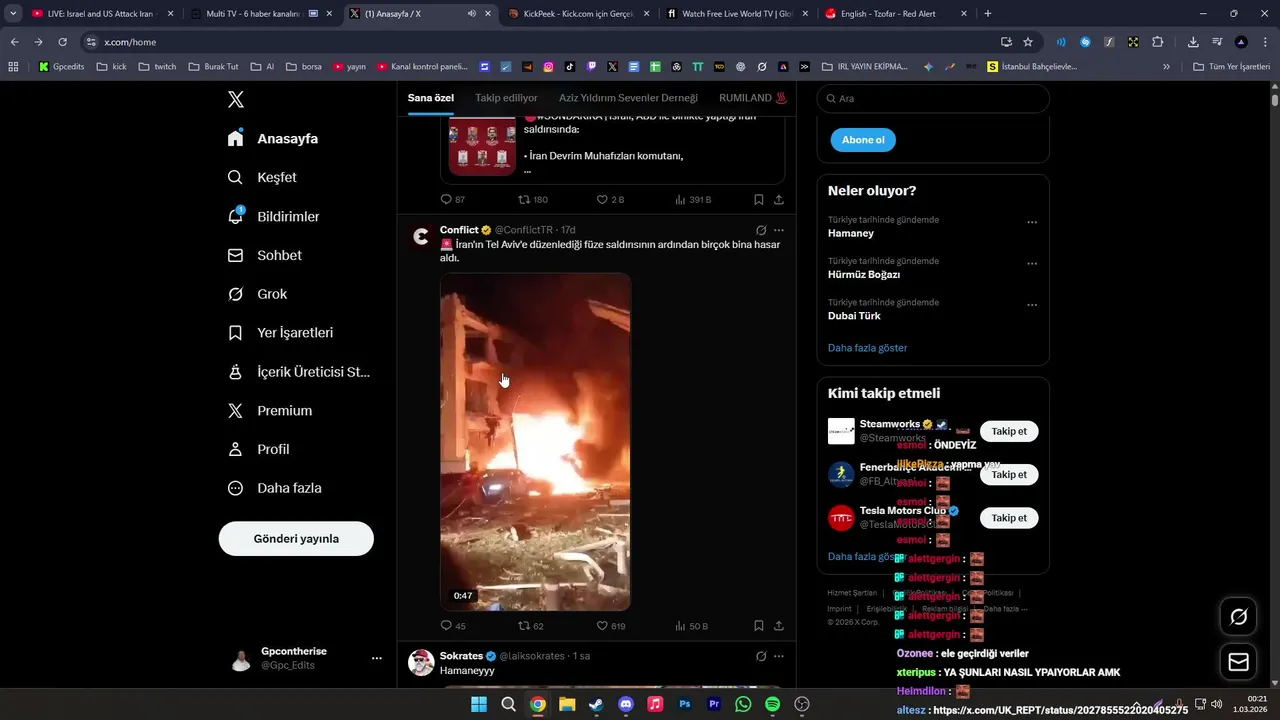Bookmark this page star icon in address bar

pyautogui.click(x=1028, y=42)
